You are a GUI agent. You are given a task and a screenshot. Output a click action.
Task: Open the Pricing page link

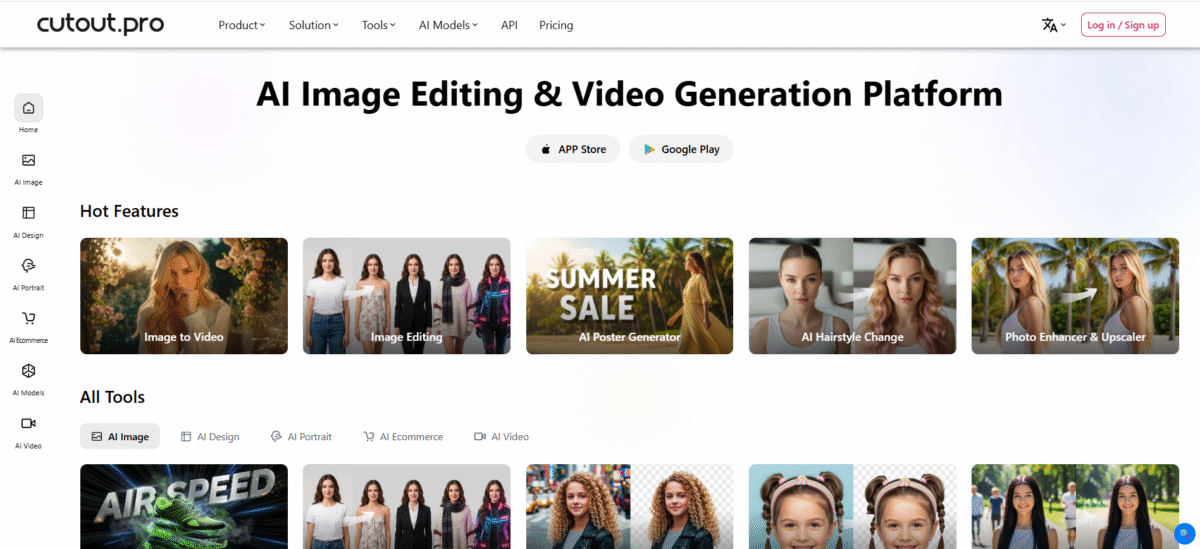click(556, 25)
